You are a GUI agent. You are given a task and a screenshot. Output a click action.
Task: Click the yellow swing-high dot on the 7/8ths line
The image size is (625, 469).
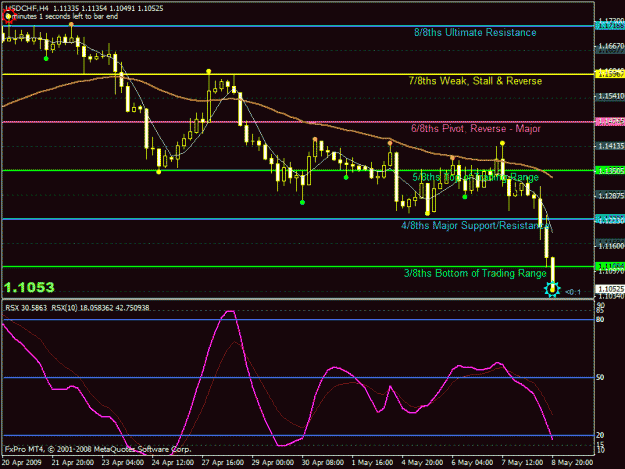click(x=208, y=71)
